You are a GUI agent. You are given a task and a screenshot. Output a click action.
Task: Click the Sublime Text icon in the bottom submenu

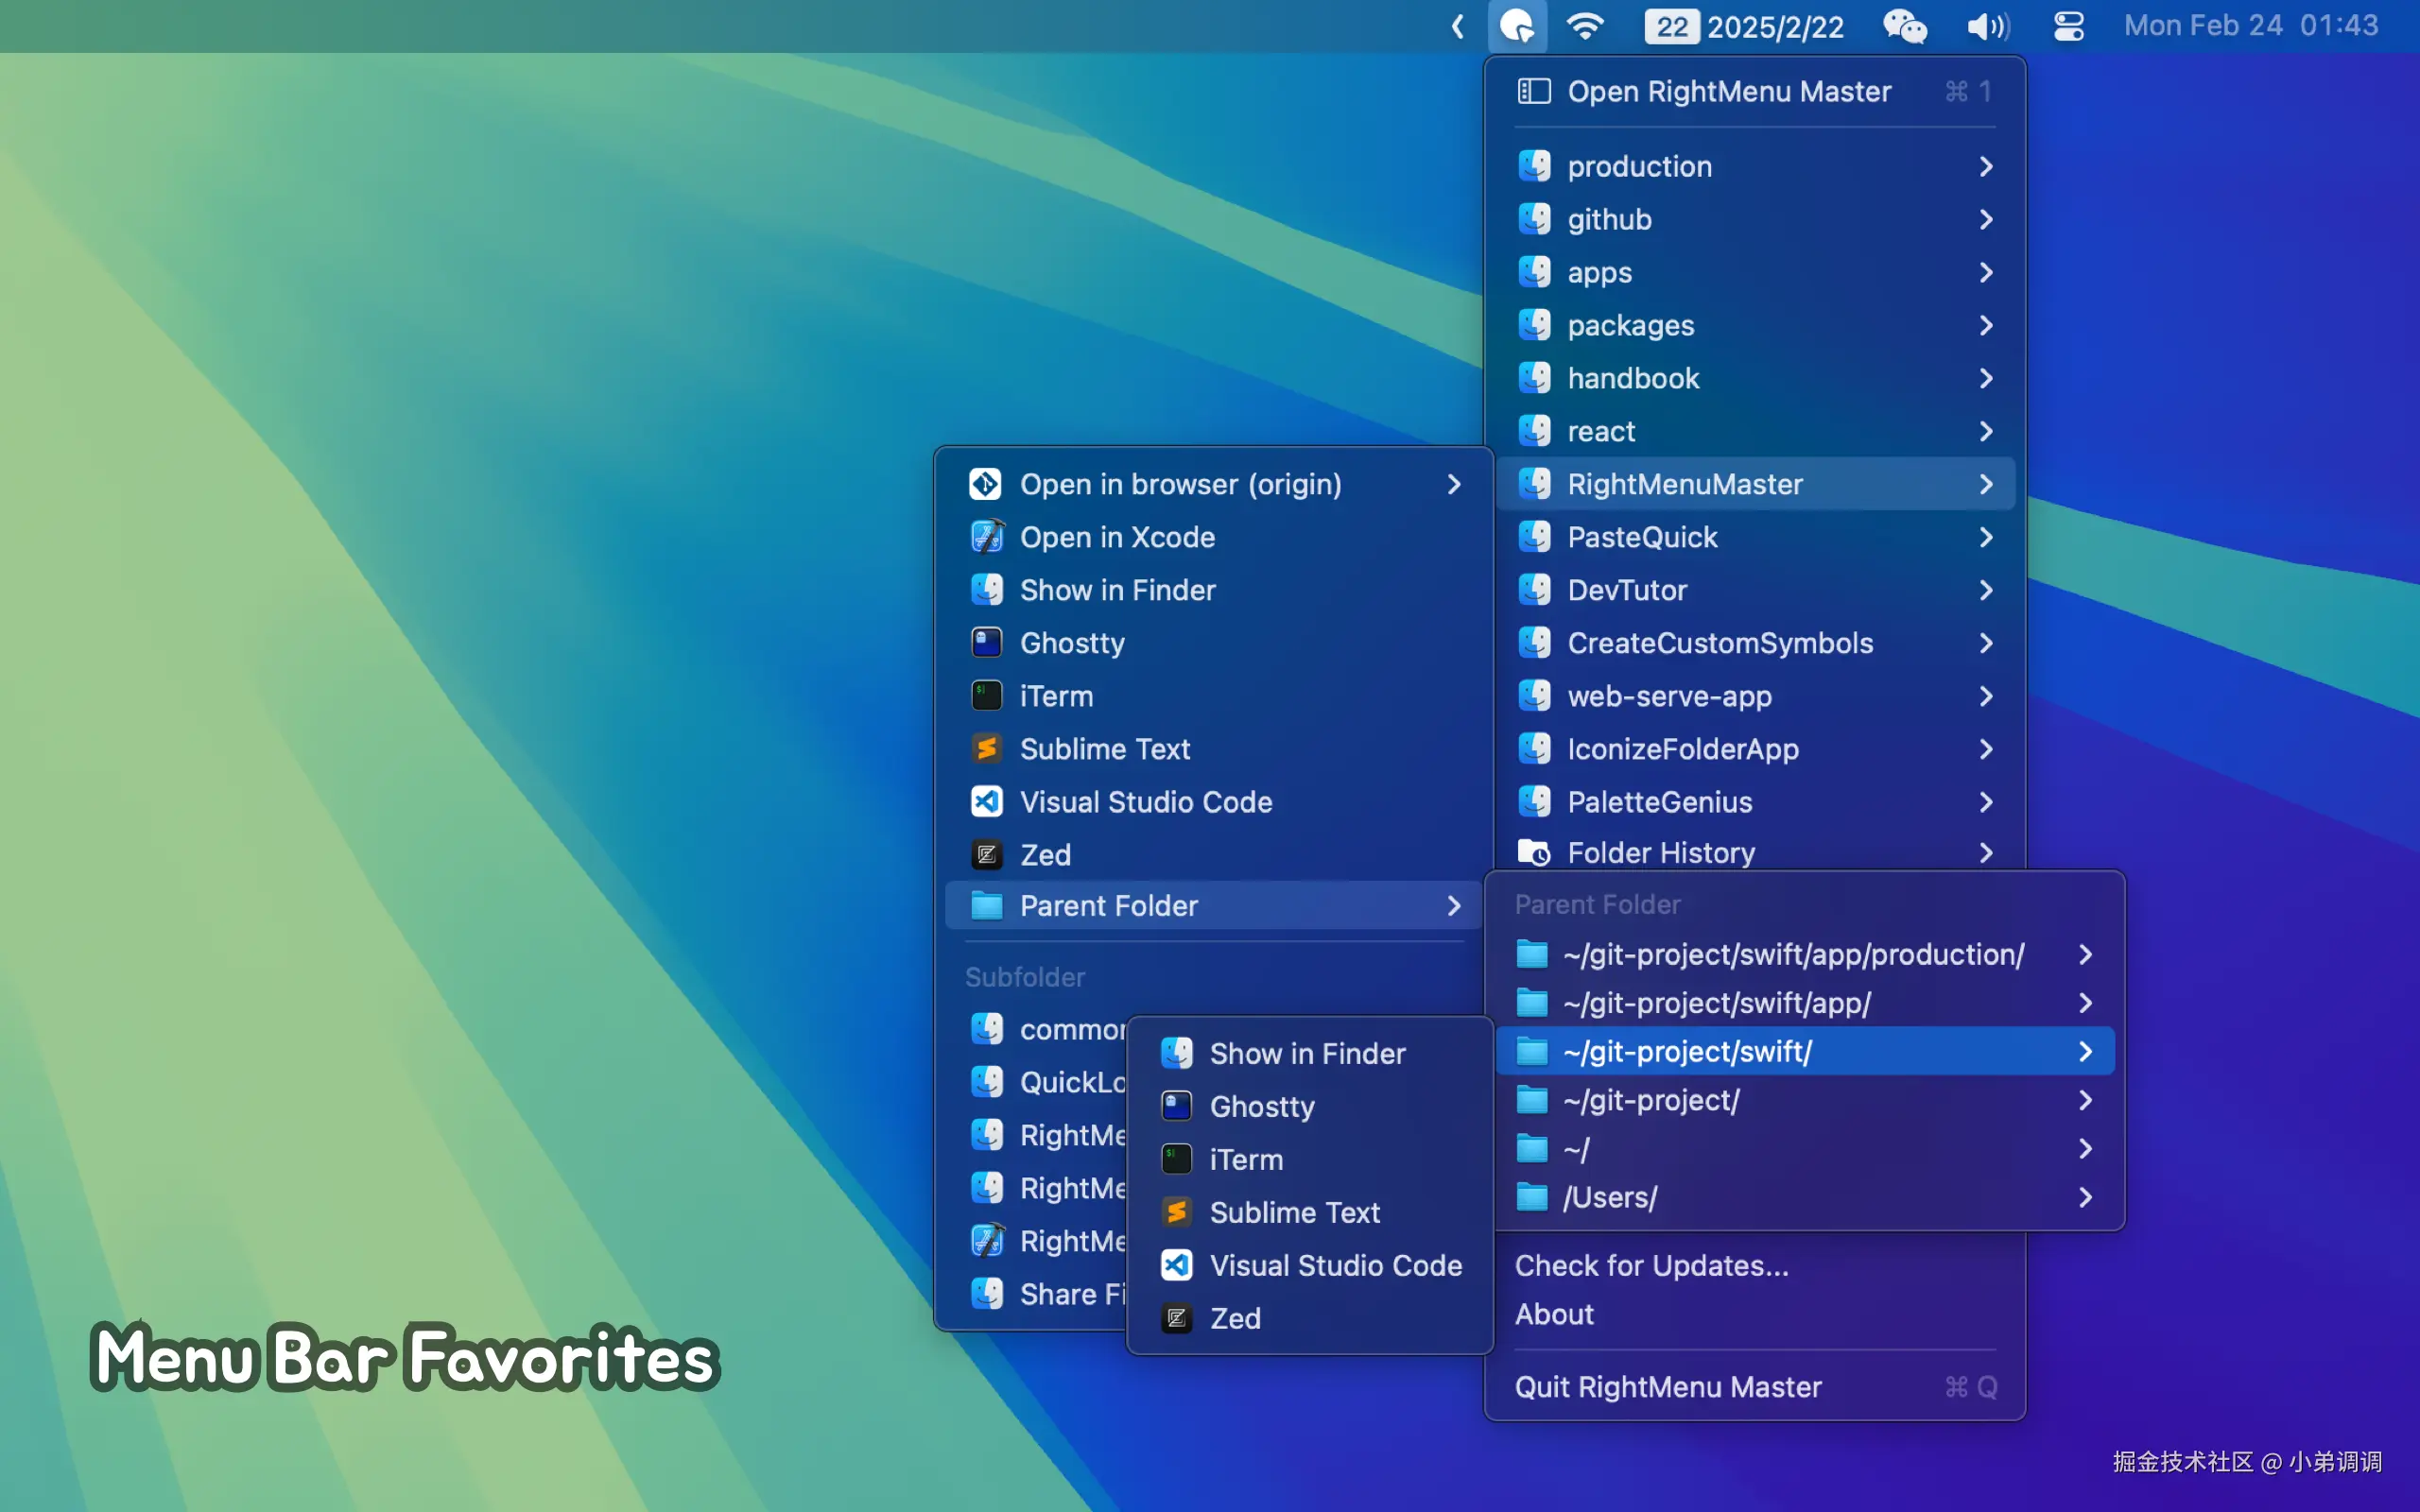(1177, 1212)
